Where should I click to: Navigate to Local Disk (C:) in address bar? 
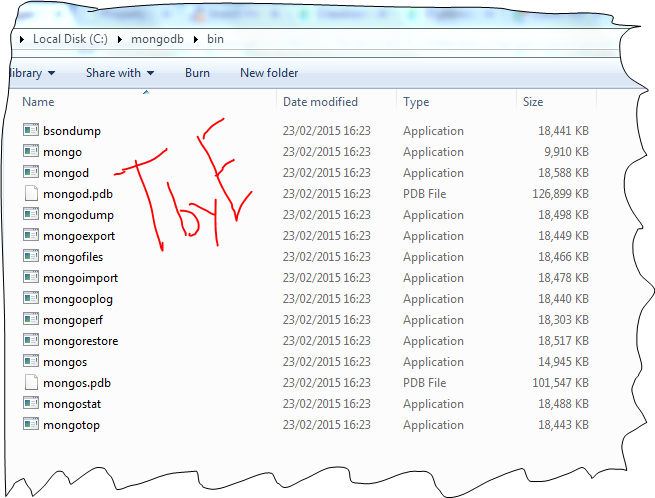tap(70, 39)
